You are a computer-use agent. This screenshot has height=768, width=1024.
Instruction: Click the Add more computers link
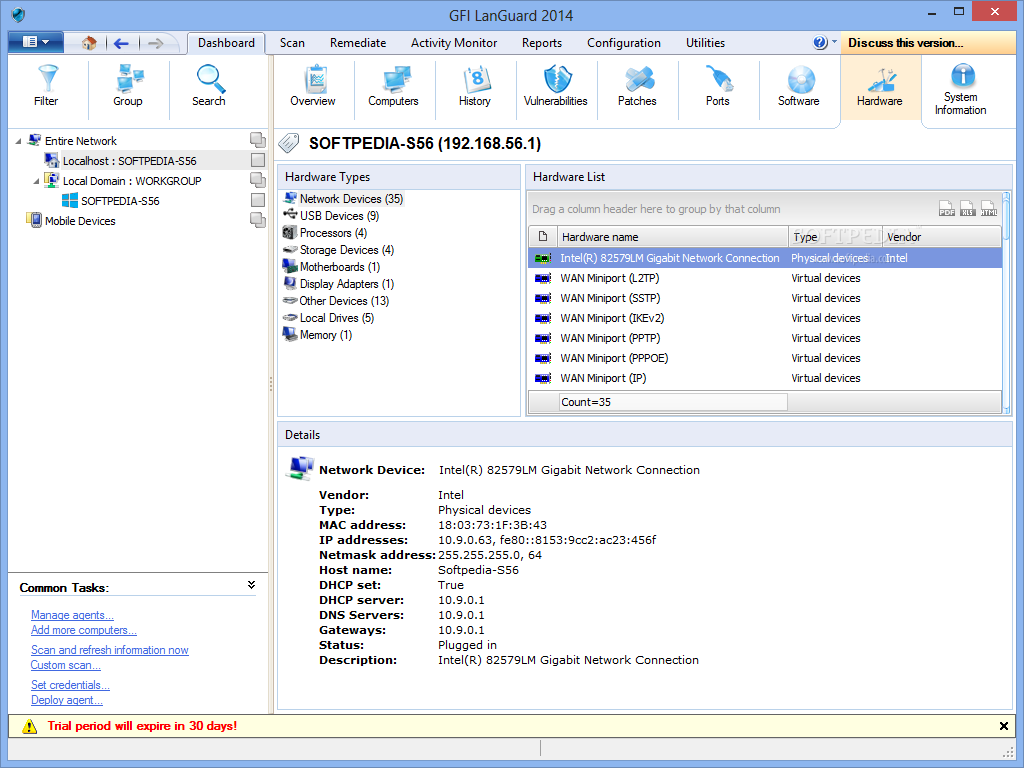tap(84, 630)
